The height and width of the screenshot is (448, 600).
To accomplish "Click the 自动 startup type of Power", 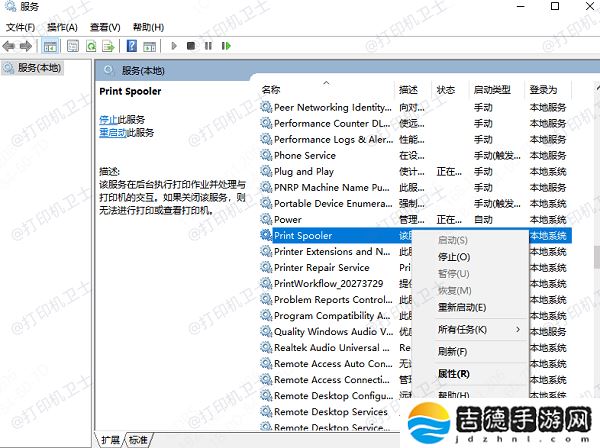I will (x=483, y=219).
